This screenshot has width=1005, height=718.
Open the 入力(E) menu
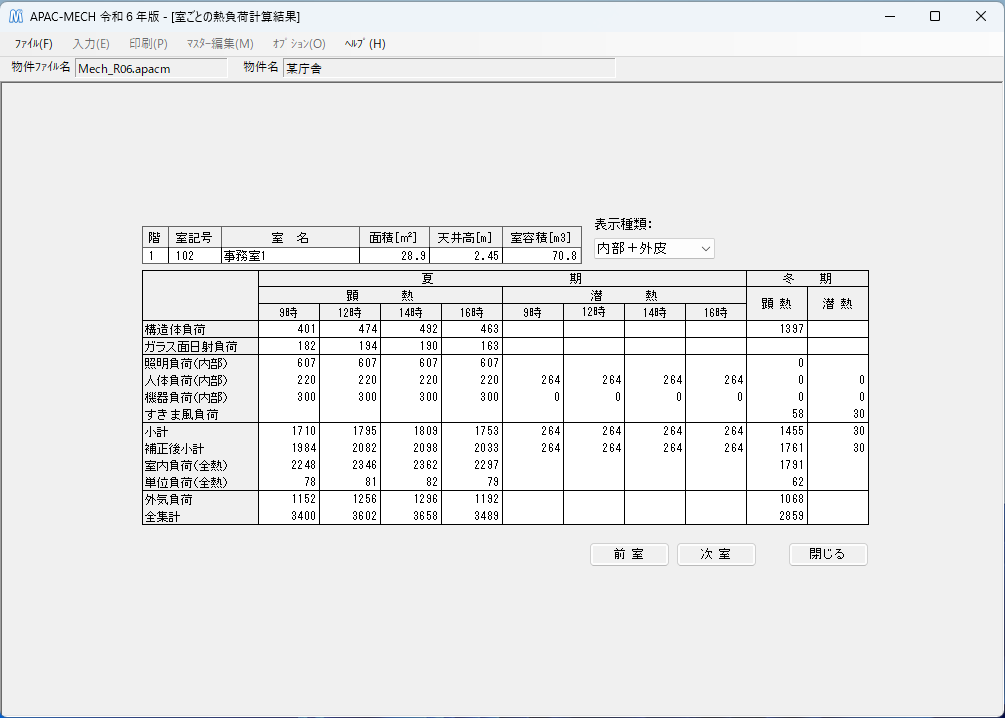coord(90,44)
